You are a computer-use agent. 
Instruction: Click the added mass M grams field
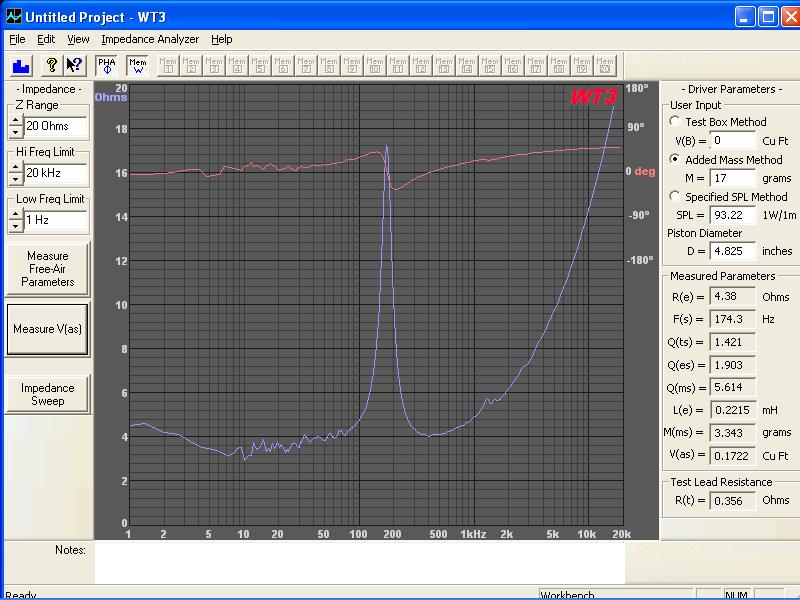pos(732,178)
